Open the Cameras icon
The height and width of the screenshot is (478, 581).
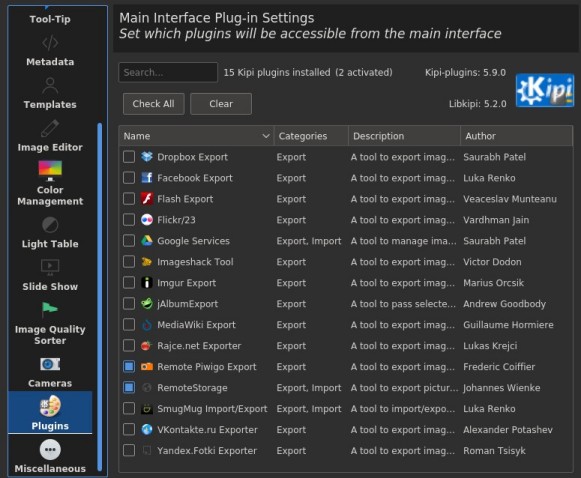coord(50,364)
